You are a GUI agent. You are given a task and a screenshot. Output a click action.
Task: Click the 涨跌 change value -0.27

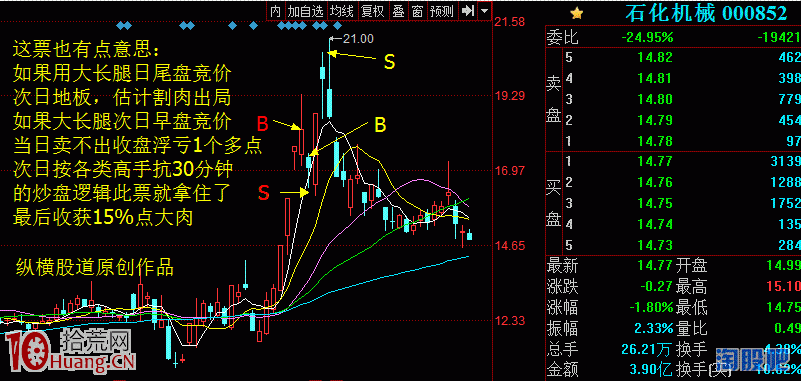point(655,287)
